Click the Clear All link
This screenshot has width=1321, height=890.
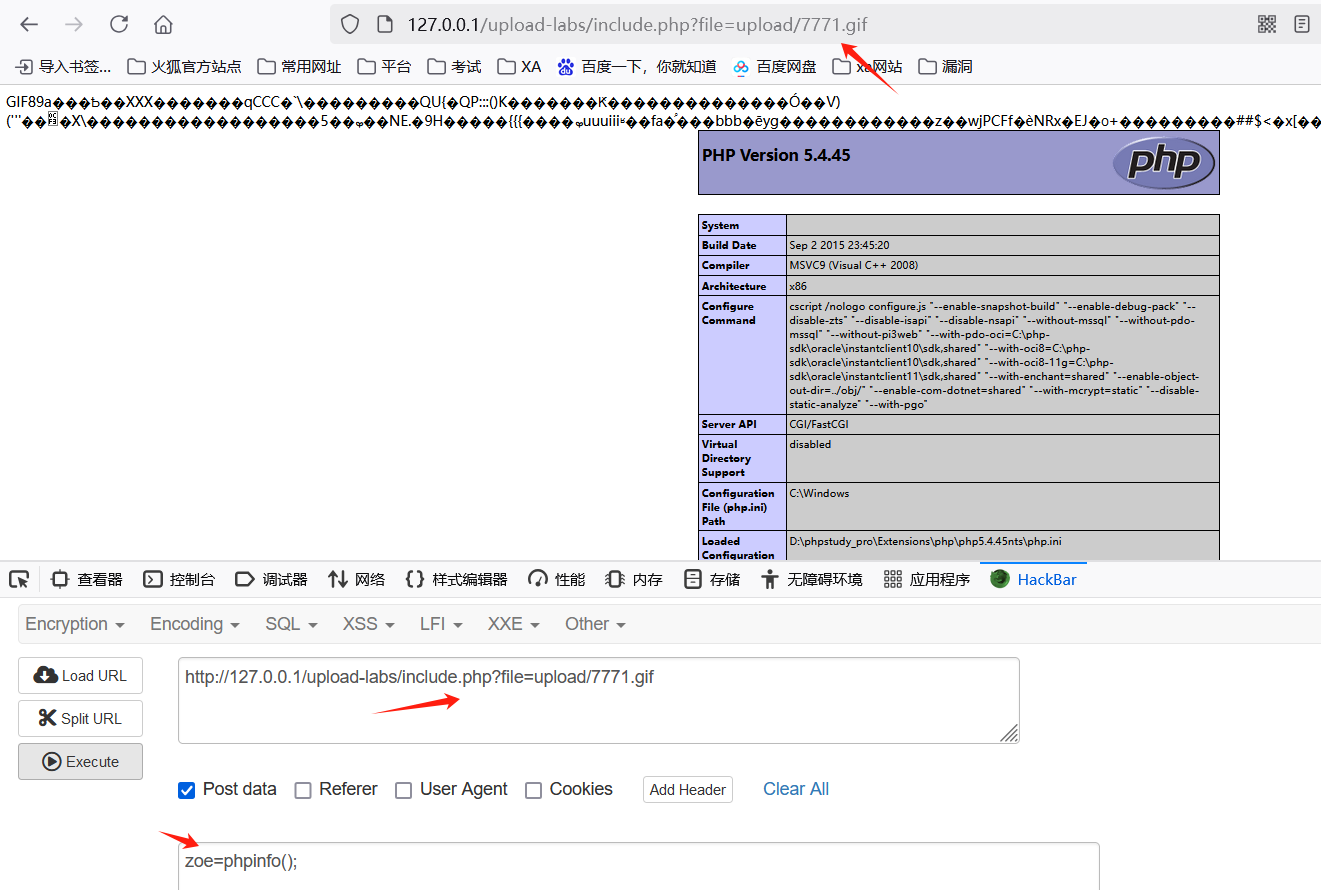click(x=796, y=789)
